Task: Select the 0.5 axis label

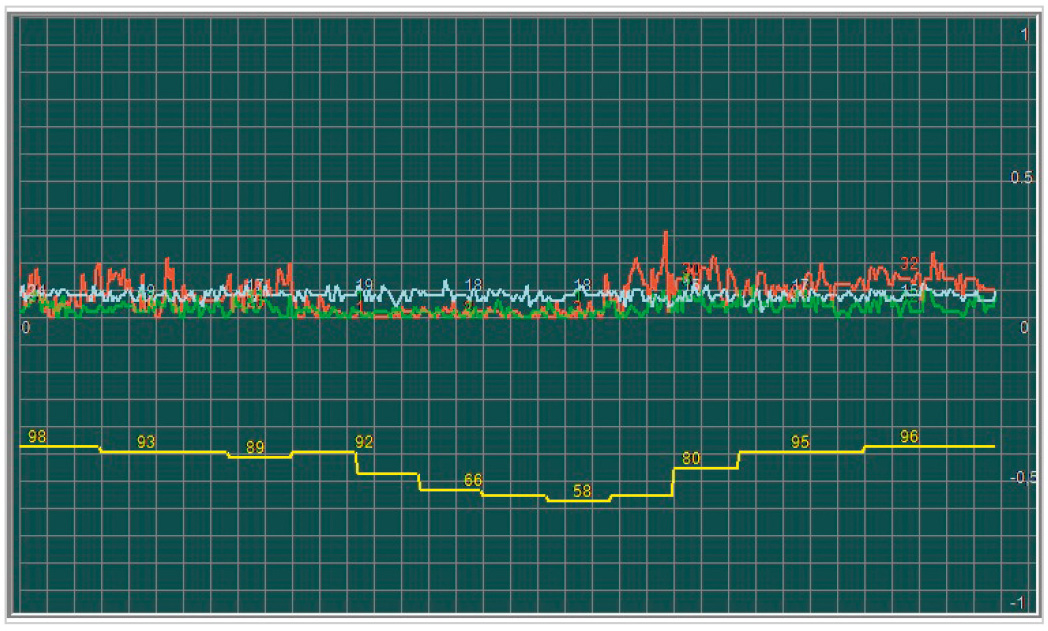Action: (x=1021, y=178)
